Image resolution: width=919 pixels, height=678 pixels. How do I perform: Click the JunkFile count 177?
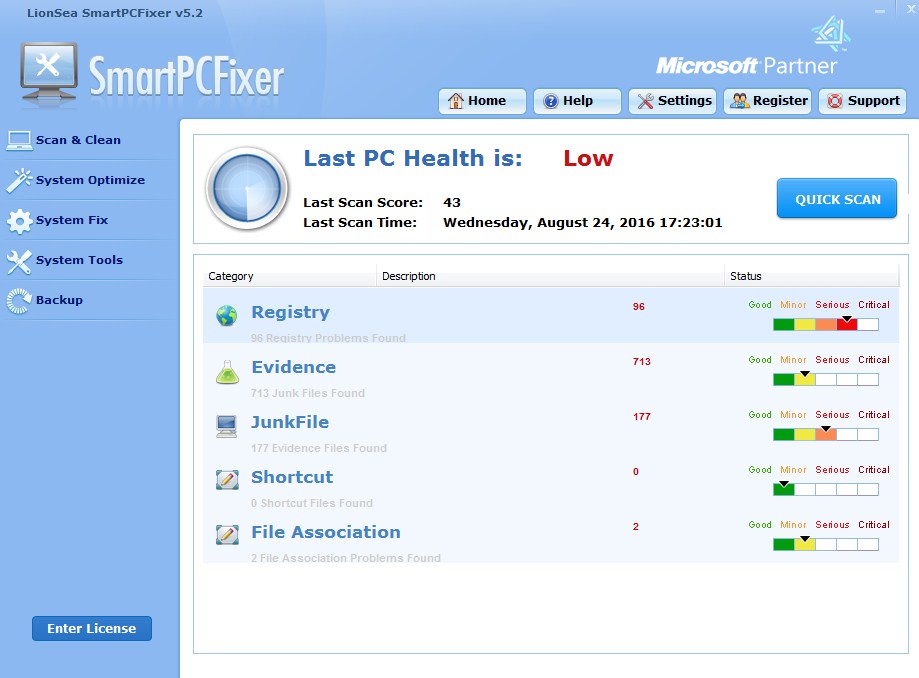pyautogui.click(x=642, y=417)
